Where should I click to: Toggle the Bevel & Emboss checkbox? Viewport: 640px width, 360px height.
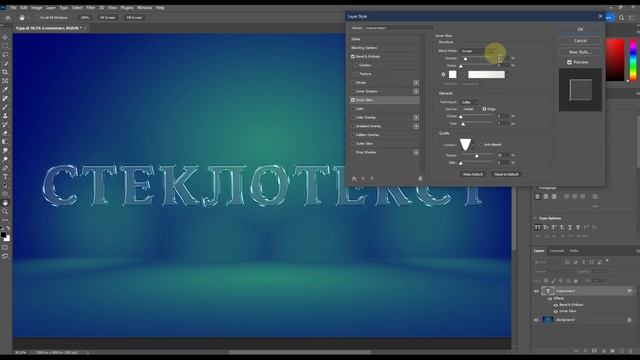click(353, 57)
